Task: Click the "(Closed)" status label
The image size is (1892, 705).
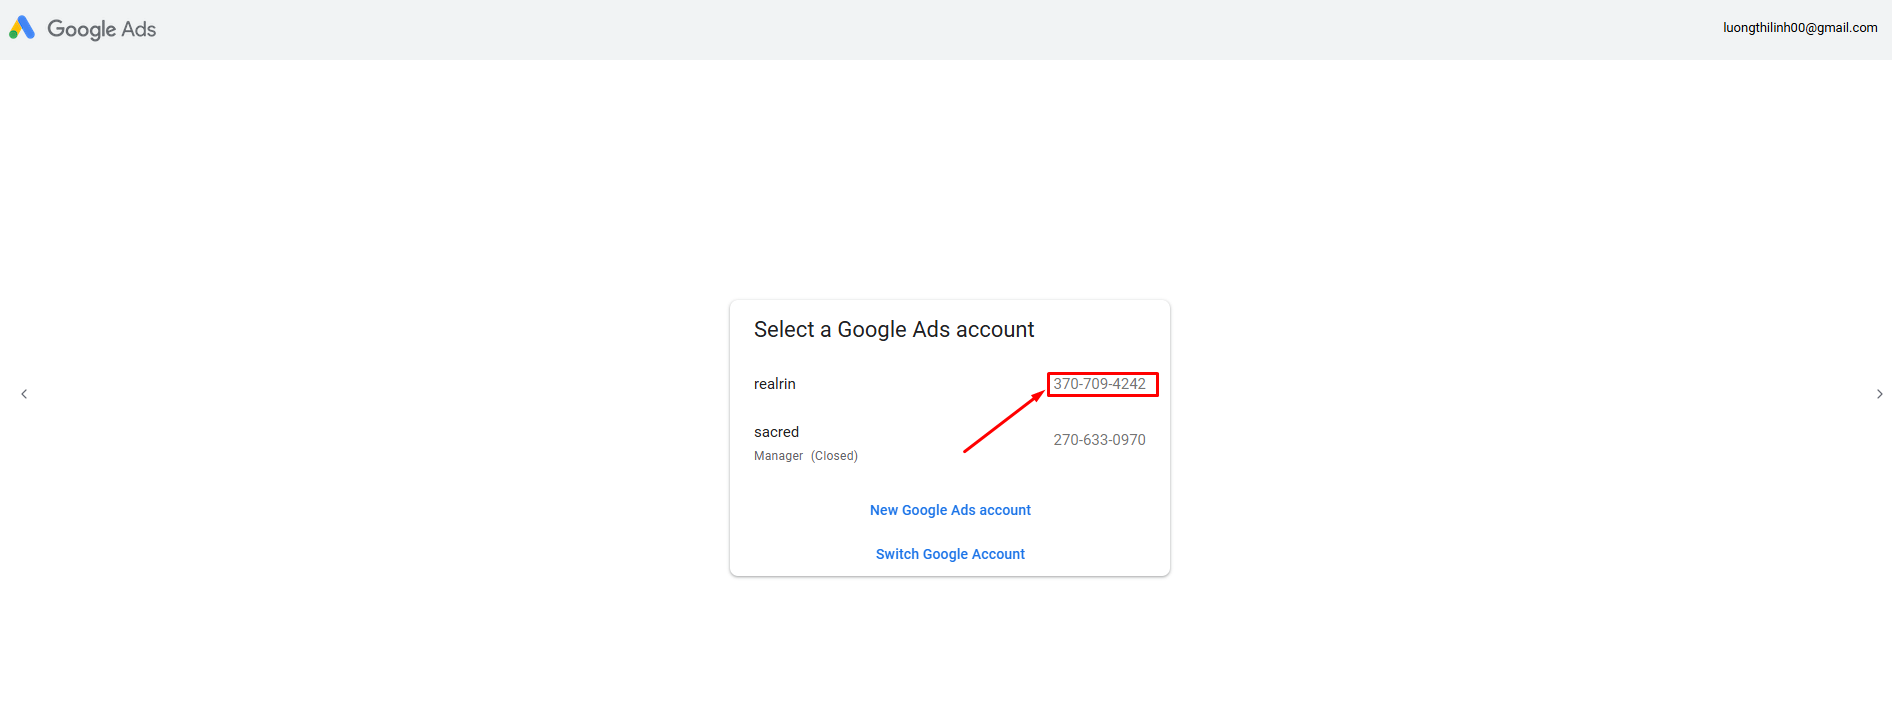Action: 834,456
